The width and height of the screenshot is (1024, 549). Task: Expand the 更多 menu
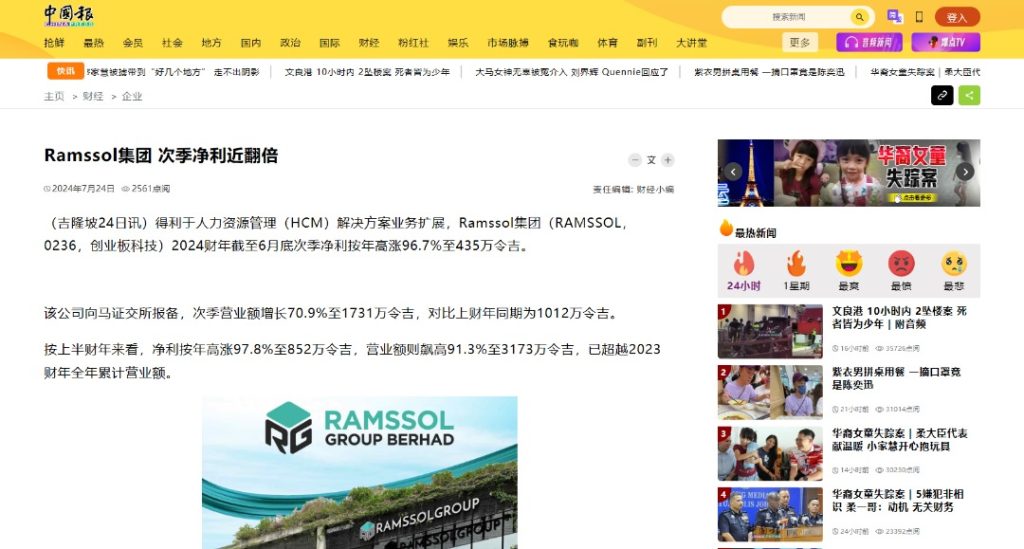pos(800,43)
